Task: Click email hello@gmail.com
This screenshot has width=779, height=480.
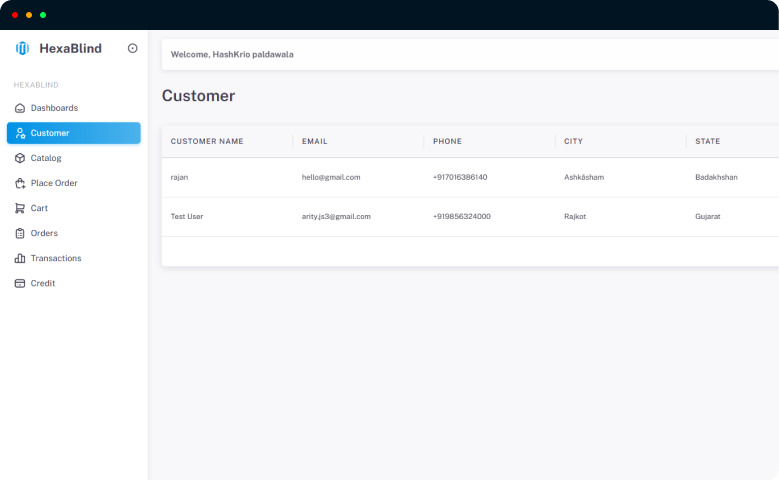Action: (x=331, y=177)
